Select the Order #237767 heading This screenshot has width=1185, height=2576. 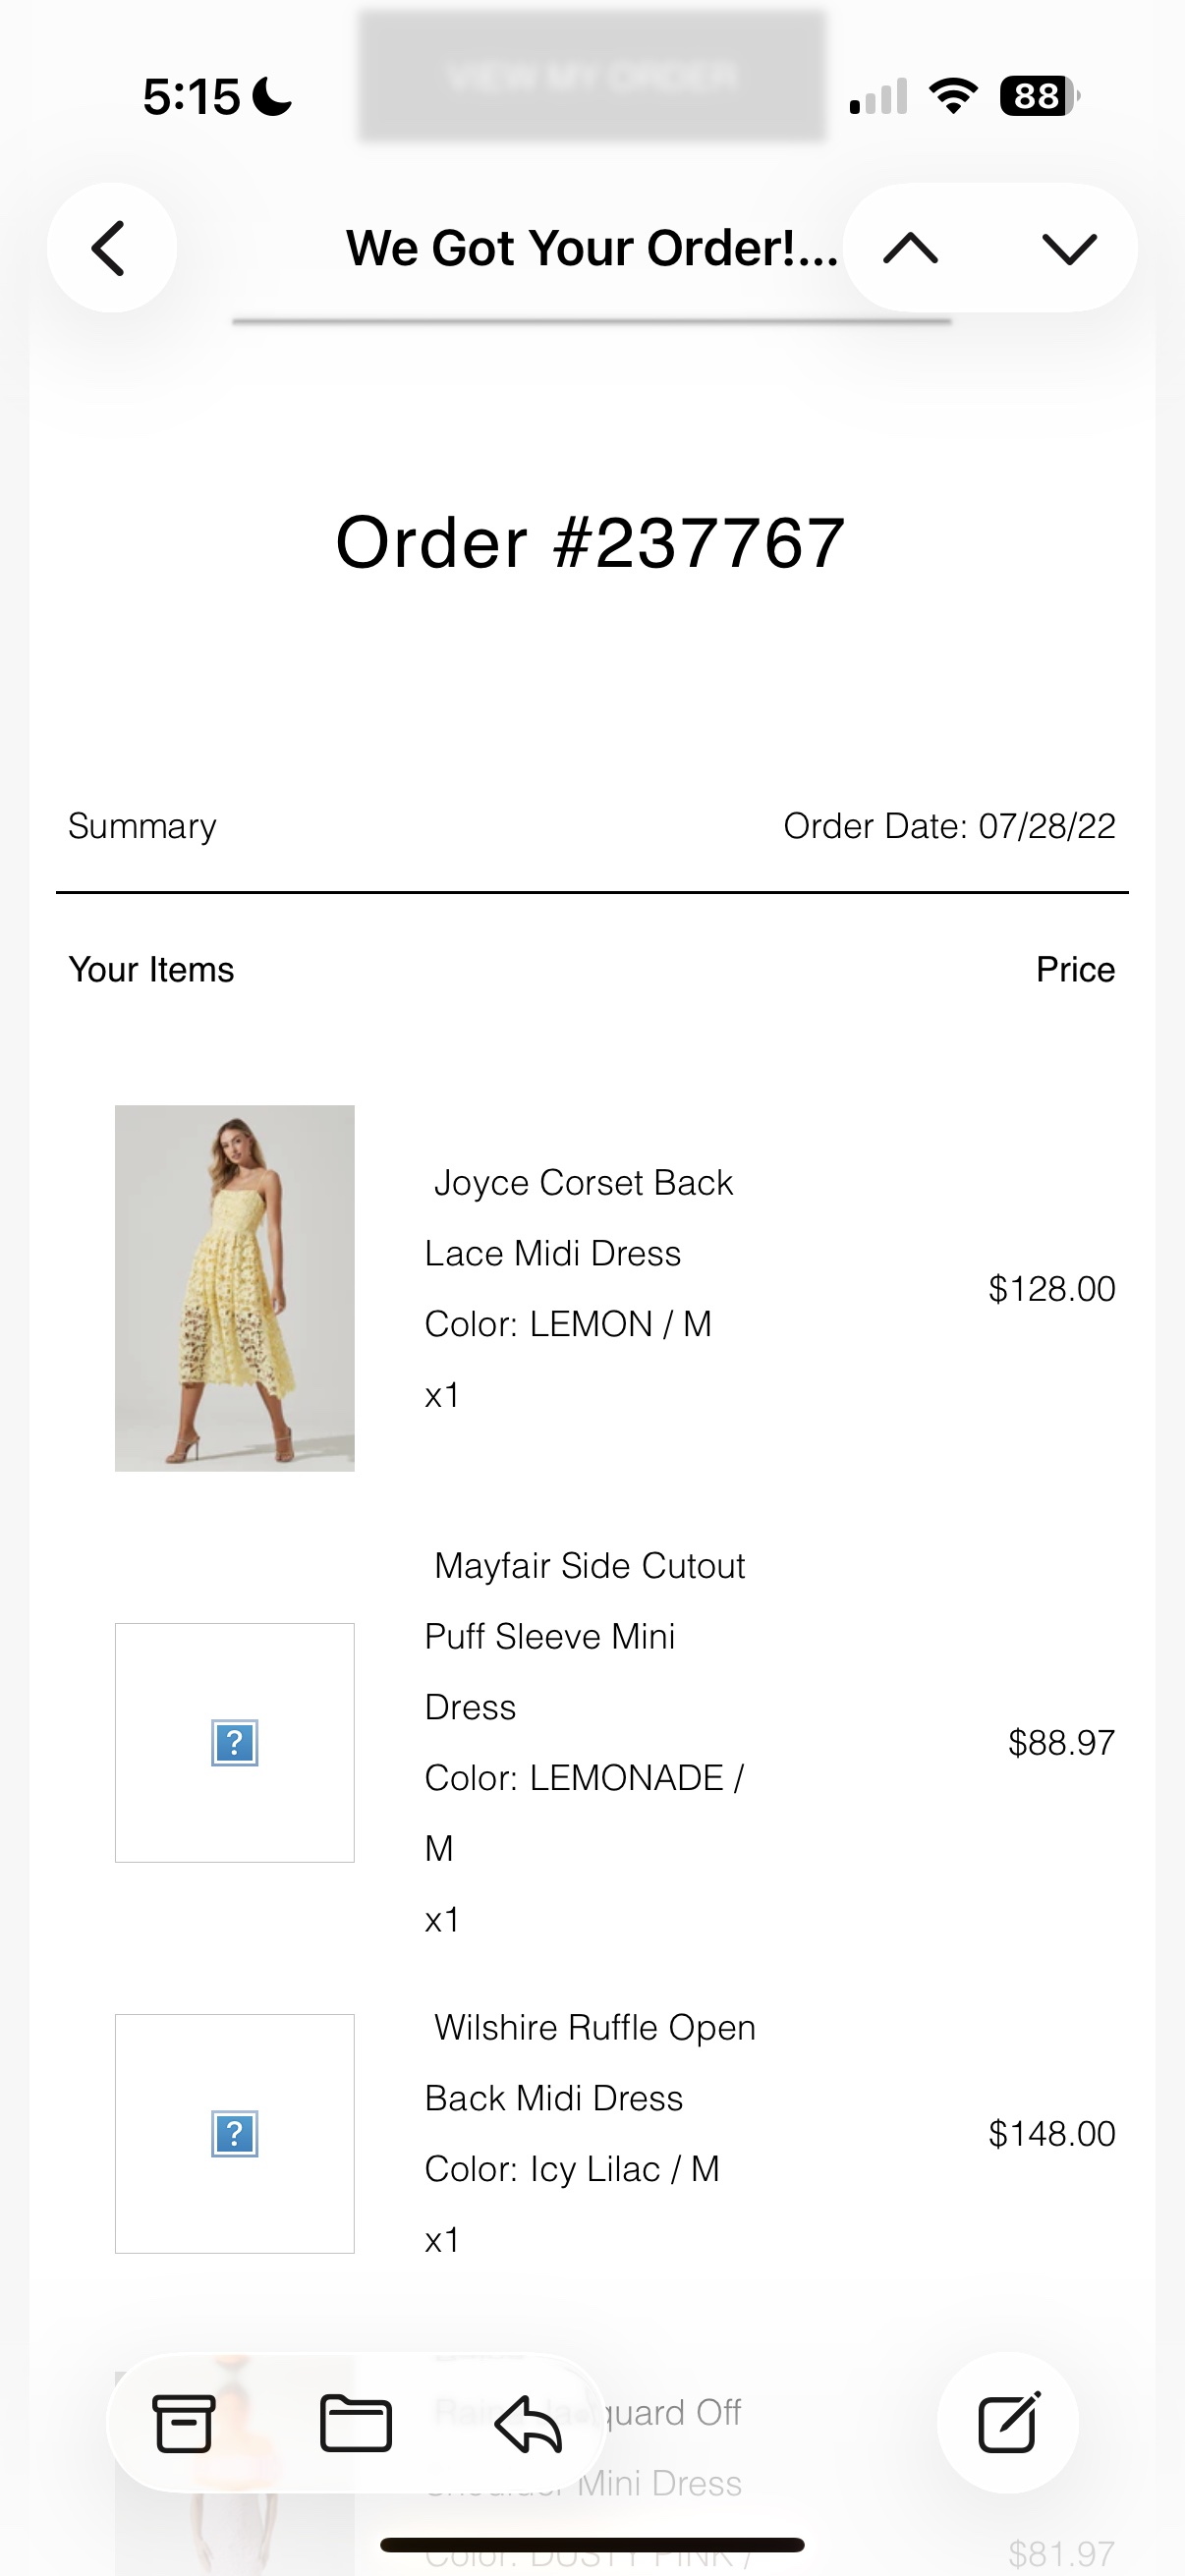coord(590,543)
